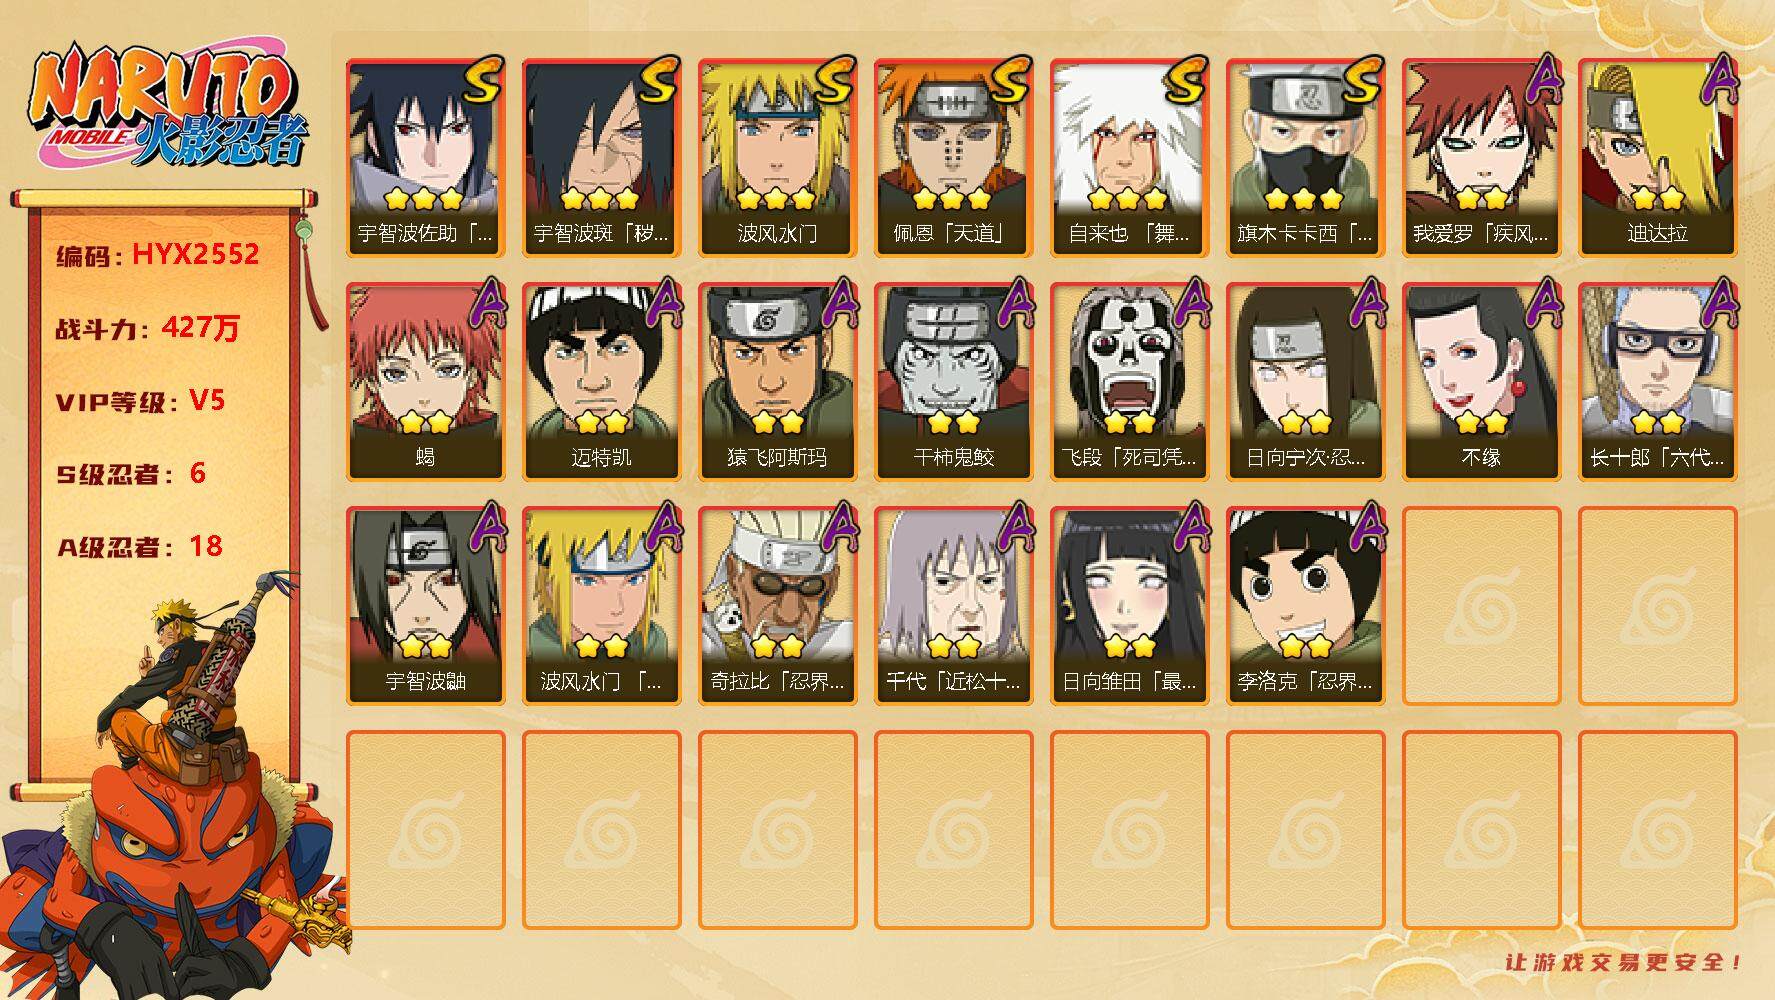Click the 我爱罗 A-rank portrait
Image resolution: width=1775 pixels, height=1000 pixels.
click(x=1481, y=158)
